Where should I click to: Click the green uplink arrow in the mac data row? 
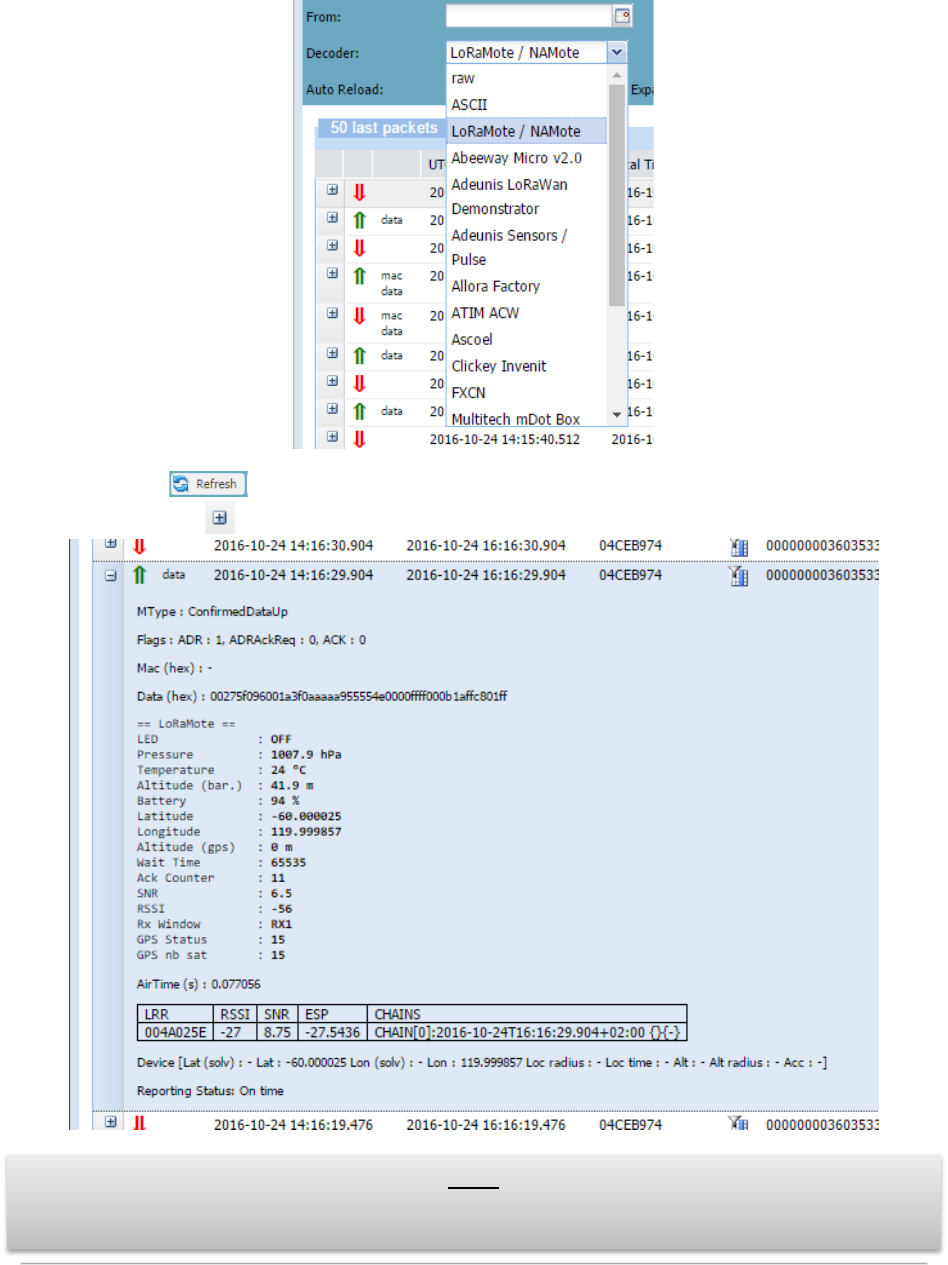359,275
